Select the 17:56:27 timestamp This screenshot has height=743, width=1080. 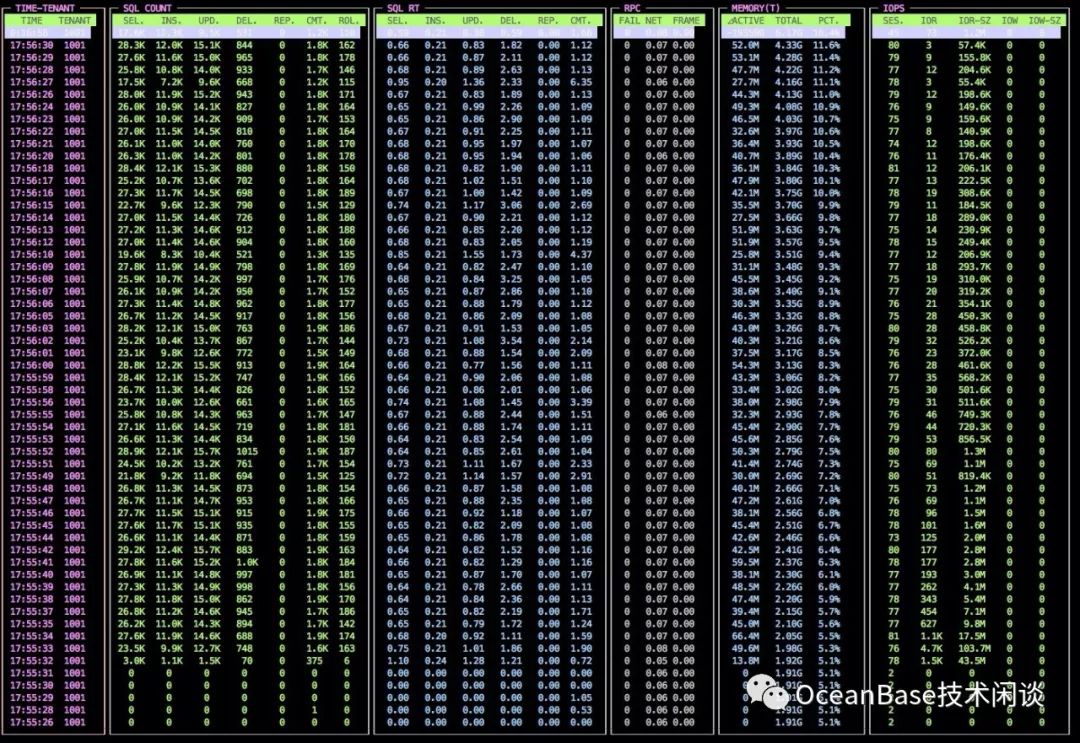(32, 82)
